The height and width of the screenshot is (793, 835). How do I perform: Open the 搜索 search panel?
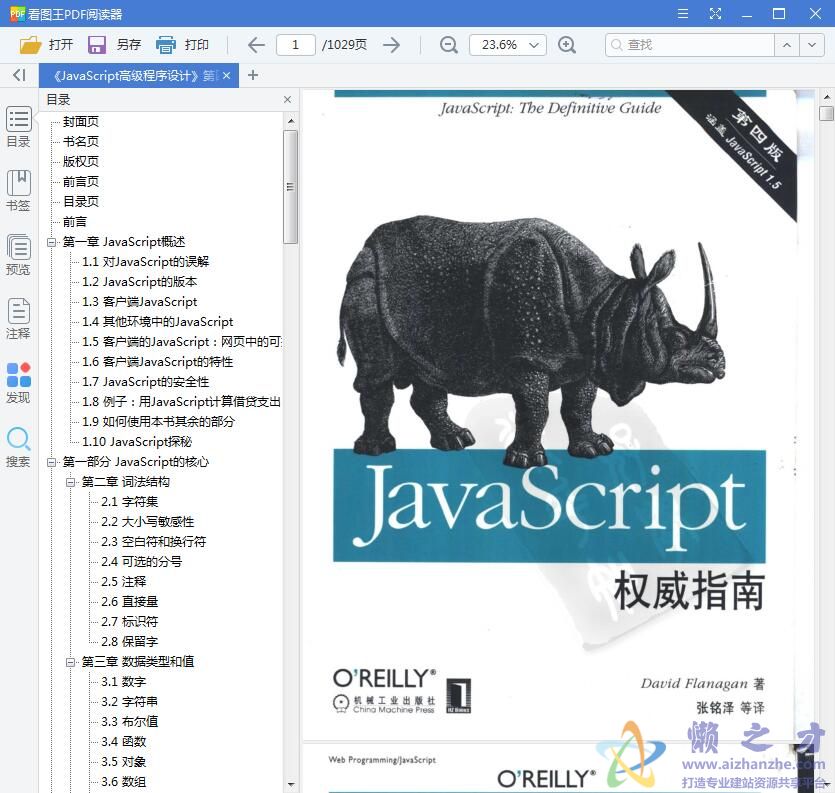point(18,443)
